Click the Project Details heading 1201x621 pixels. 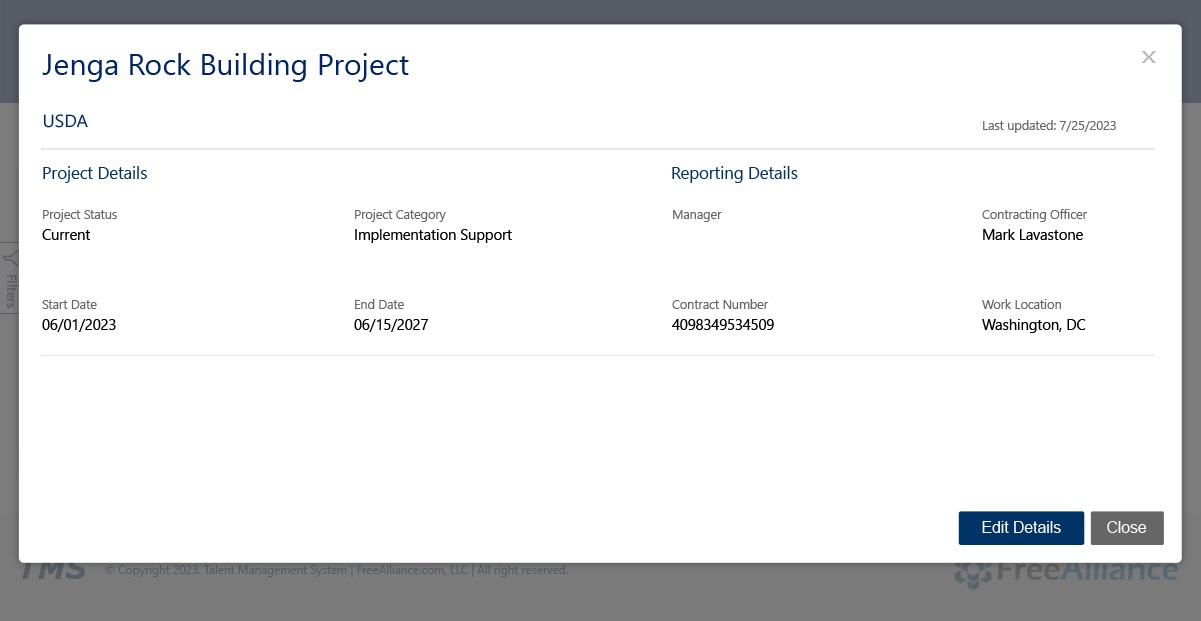tap(94, 173)
